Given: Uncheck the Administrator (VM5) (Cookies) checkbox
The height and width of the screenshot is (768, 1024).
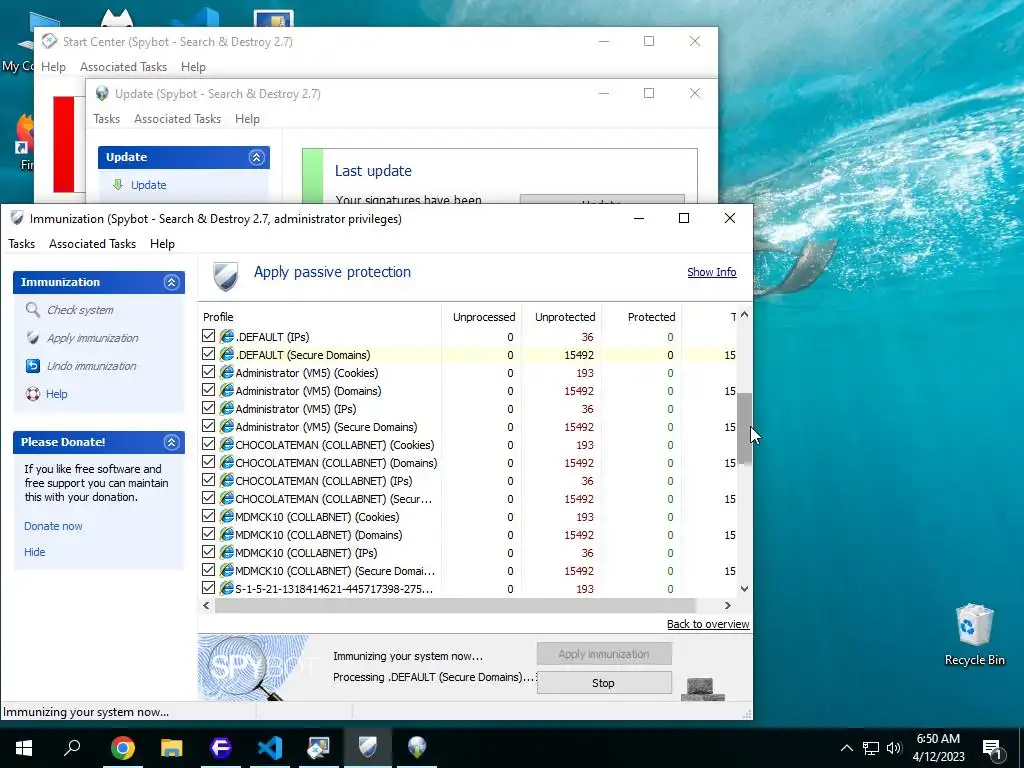Looking at the screenshot, I should tap(208, 372).
